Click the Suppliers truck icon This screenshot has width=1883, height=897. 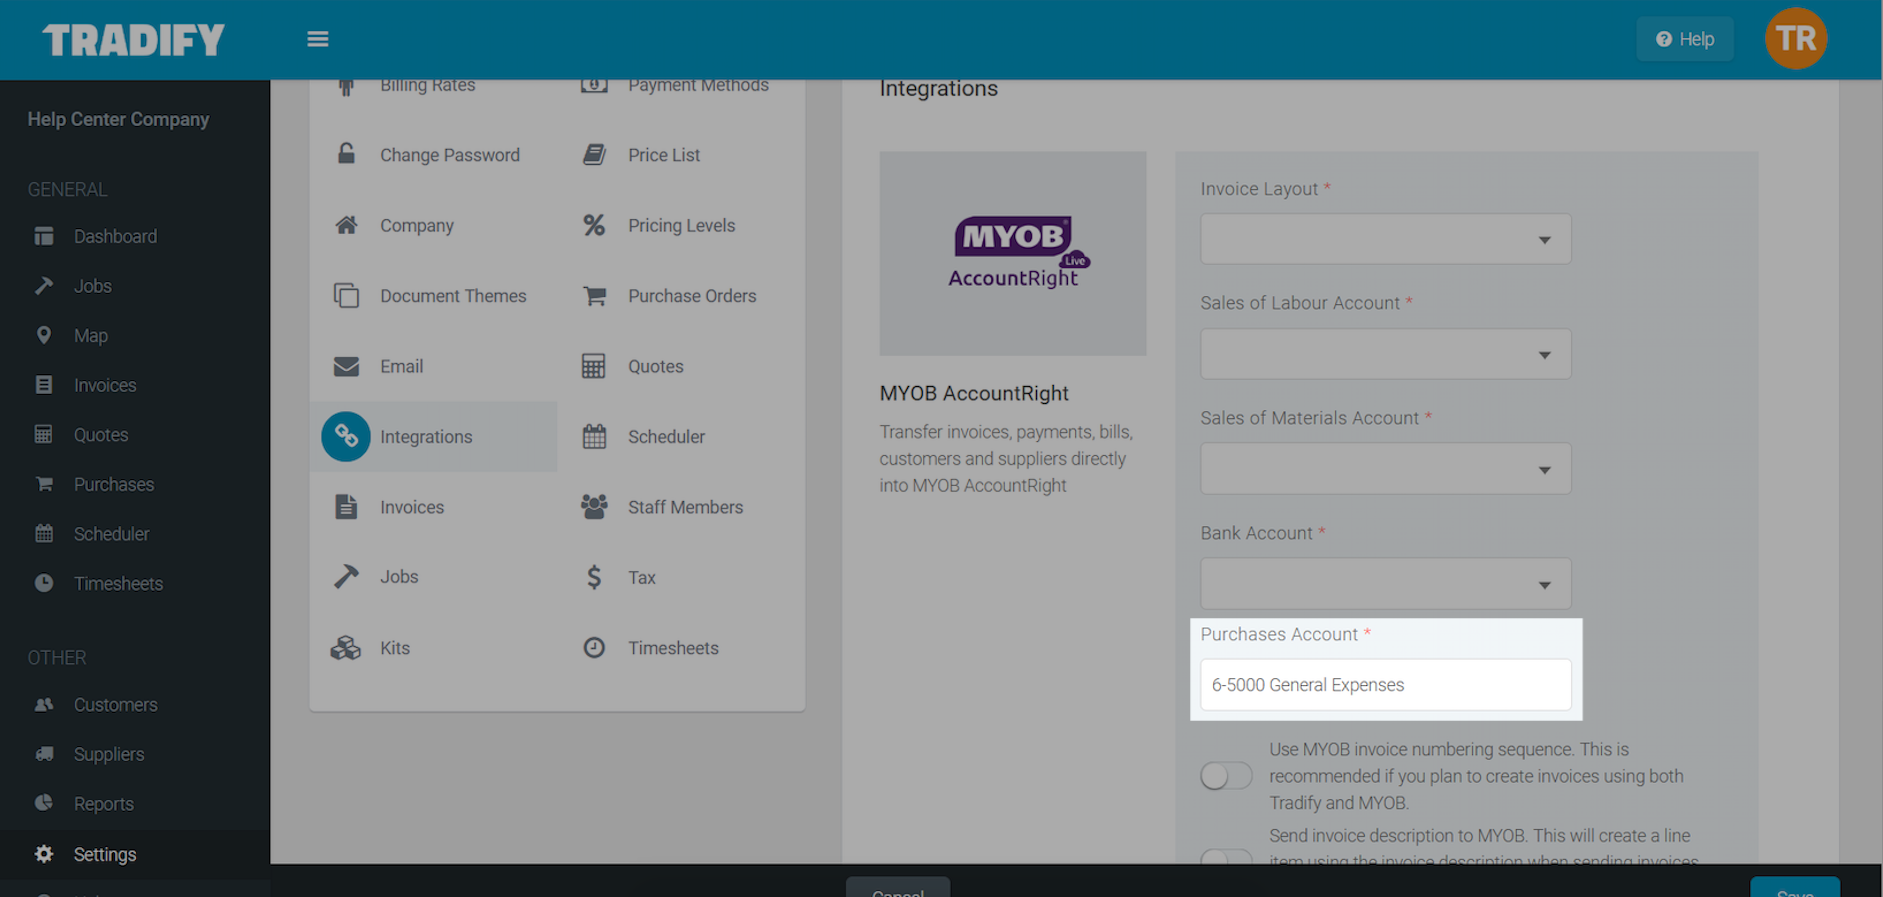pos(44,754)
